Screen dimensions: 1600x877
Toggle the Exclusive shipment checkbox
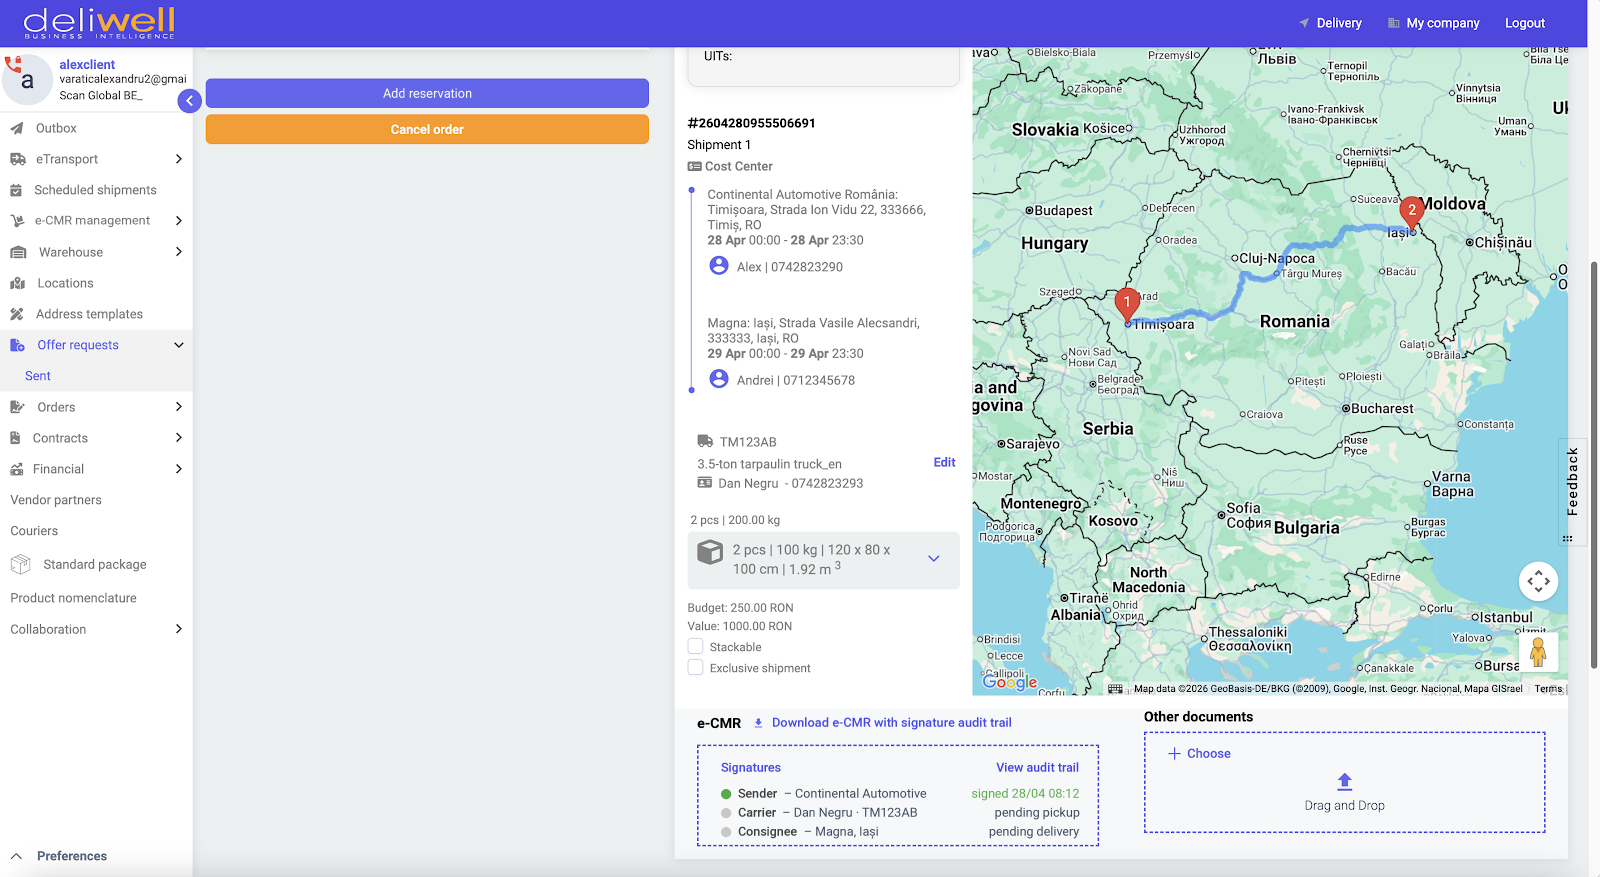click(x=696, y=668)
